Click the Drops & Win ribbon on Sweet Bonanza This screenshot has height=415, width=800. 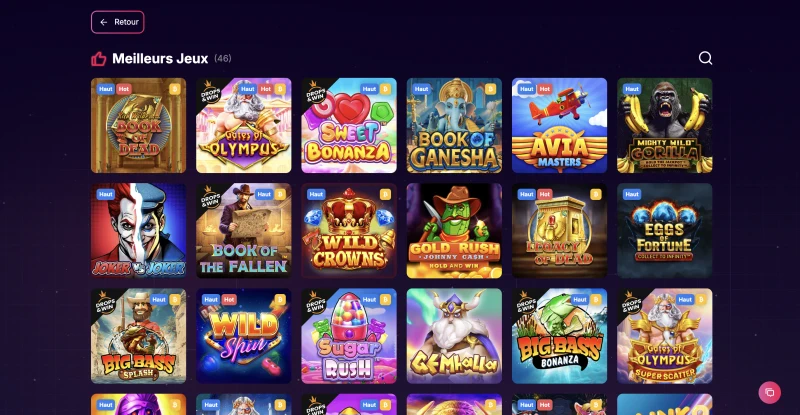[314, 91]
